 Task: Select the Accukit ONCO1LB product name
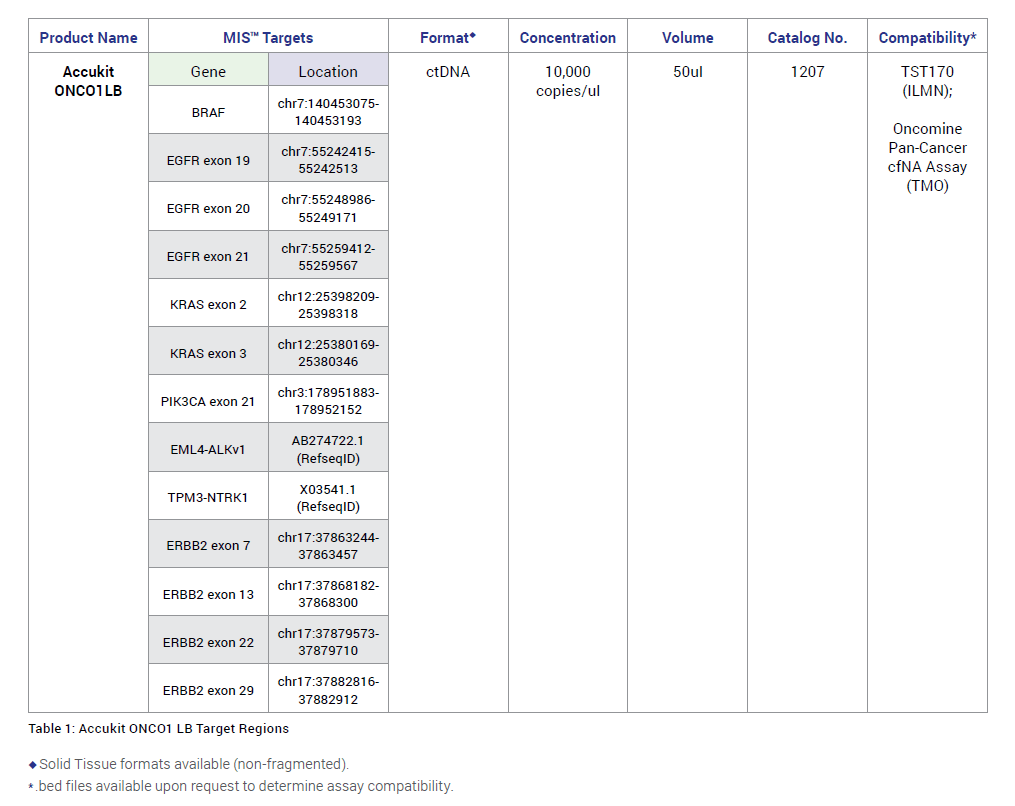pos(88,81)
